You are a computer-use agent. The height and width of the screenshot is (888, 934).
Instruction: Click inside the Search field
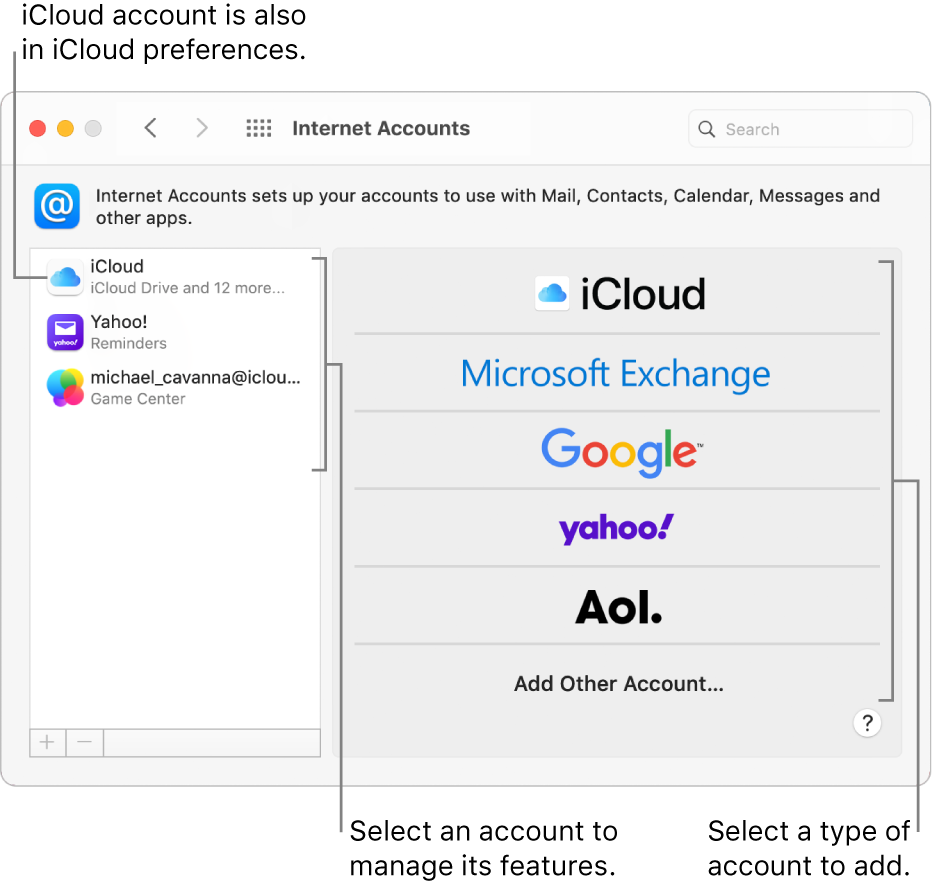(x=800, y=128)
